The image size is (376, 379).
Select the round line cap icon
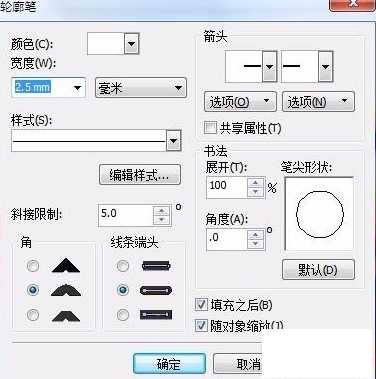(156, 290)
